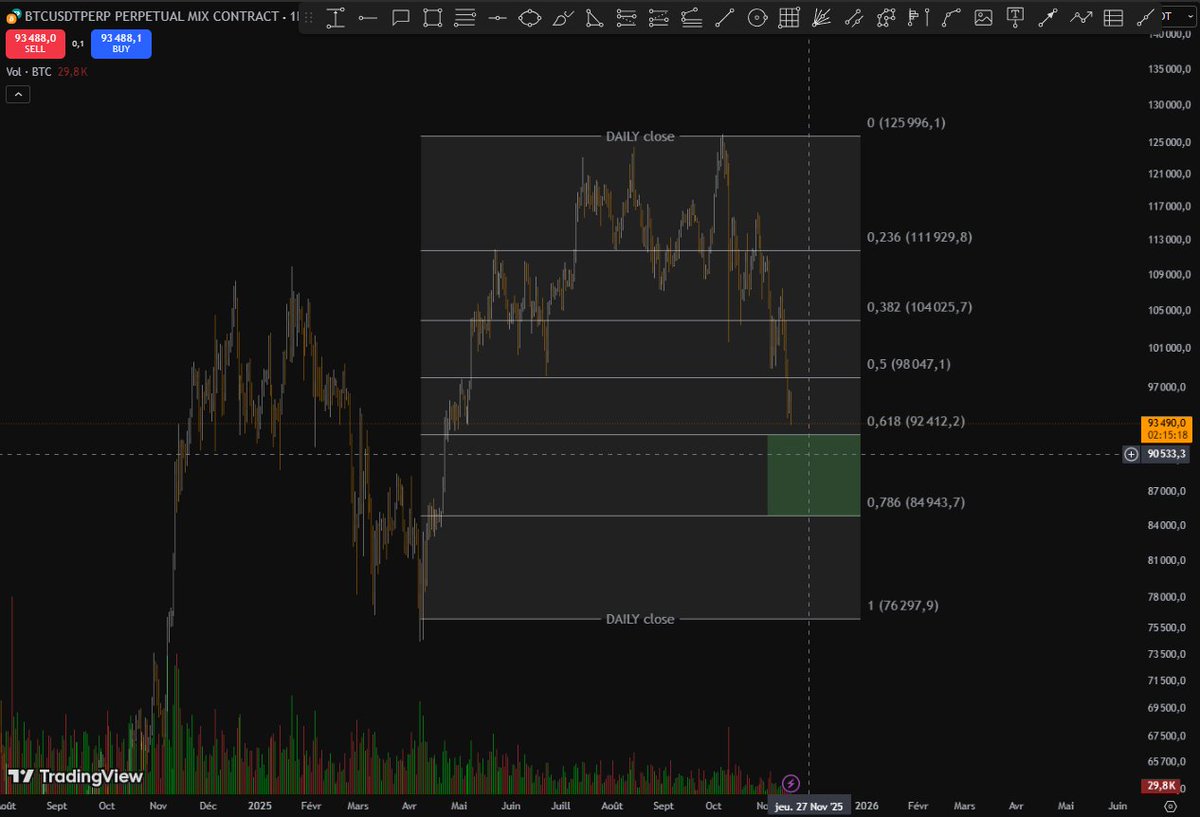
Task: Click the 0,786 (84 943,7) Fibonacci label
Action: click(915, 502)
